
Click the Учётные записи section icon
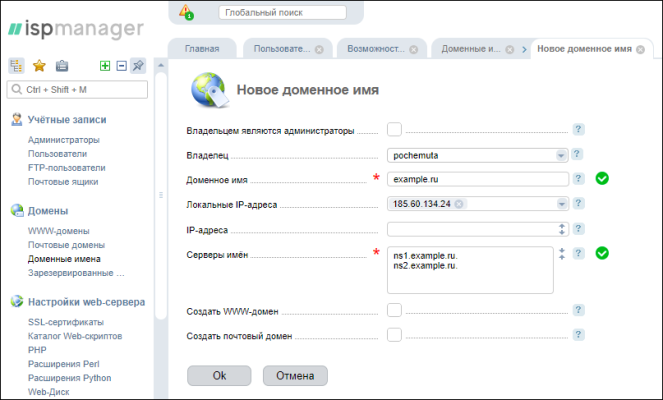pyautogui.click(x=16, y=119)
